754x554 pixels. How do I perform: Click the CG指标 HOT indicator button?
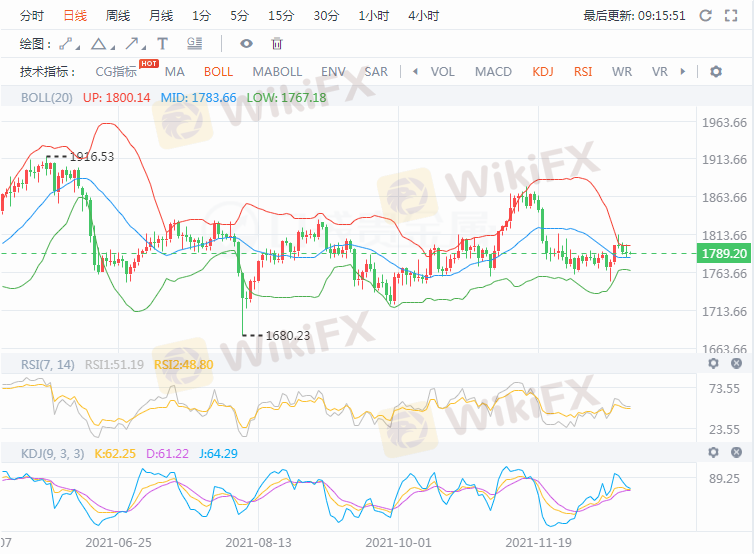click(x=117, y=72)
